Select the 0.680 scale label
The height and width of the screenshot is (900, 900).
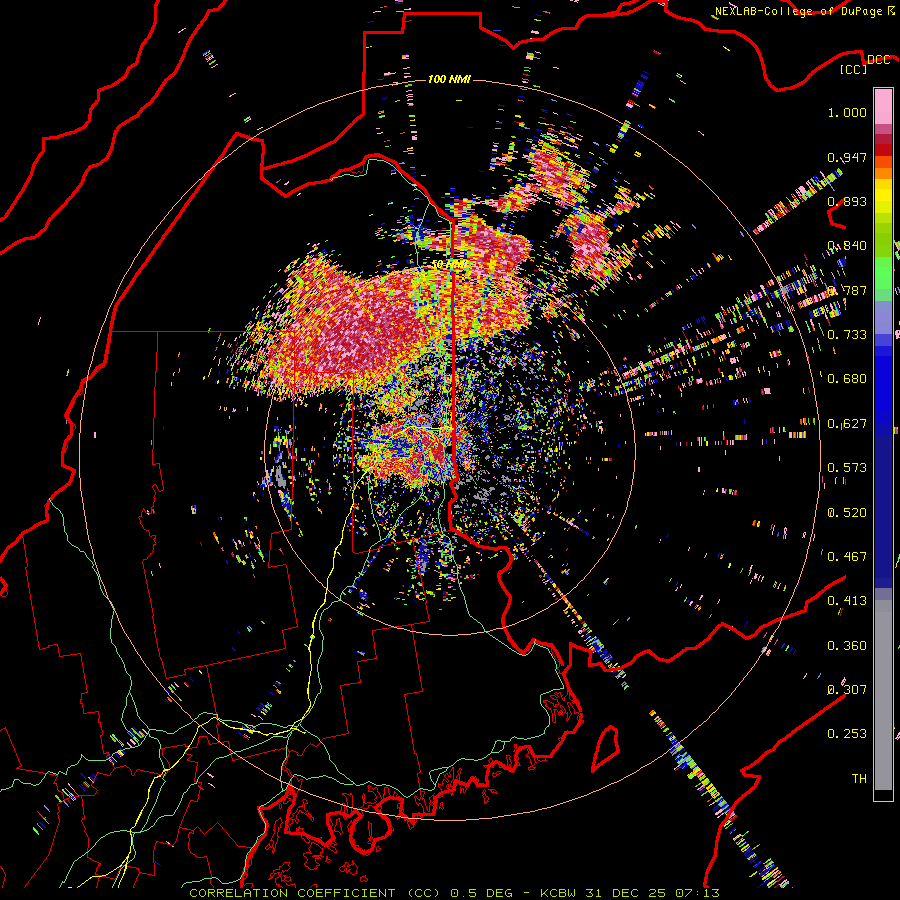pyautogui.click(x=847, y=379)
